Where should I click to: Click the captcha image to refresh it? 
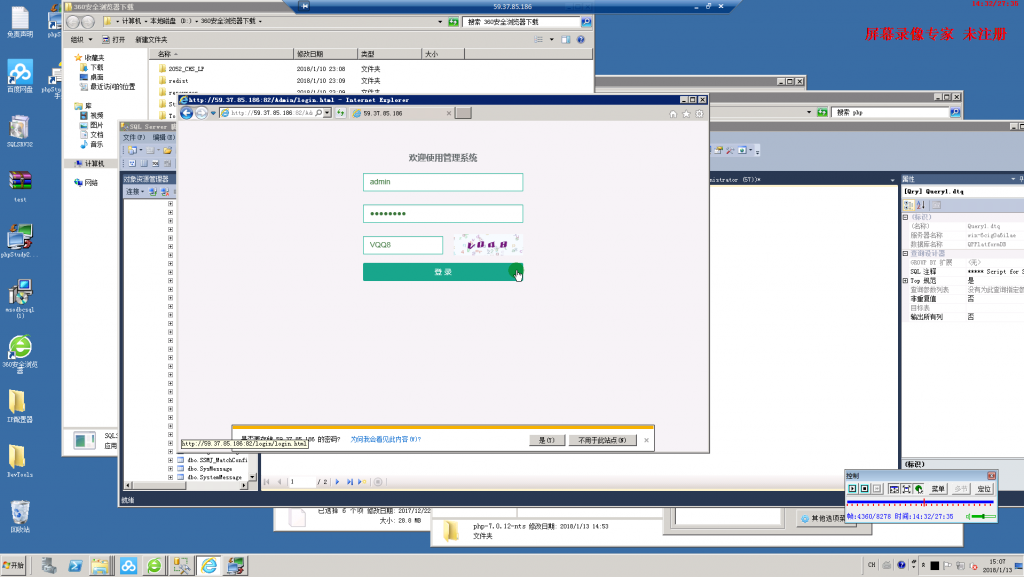coord(487,245)
